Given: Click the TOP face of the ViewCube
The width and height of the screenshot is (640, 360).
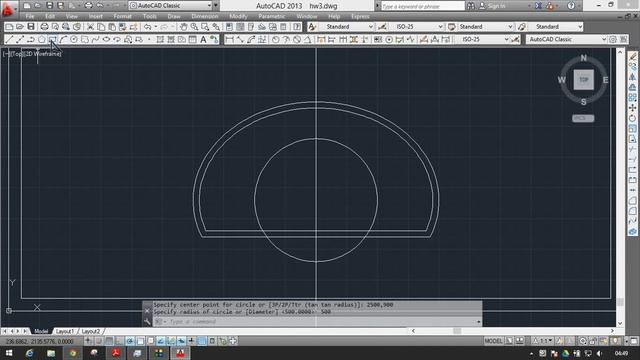Looking at the screenshot, I should [x=583, y=80].
